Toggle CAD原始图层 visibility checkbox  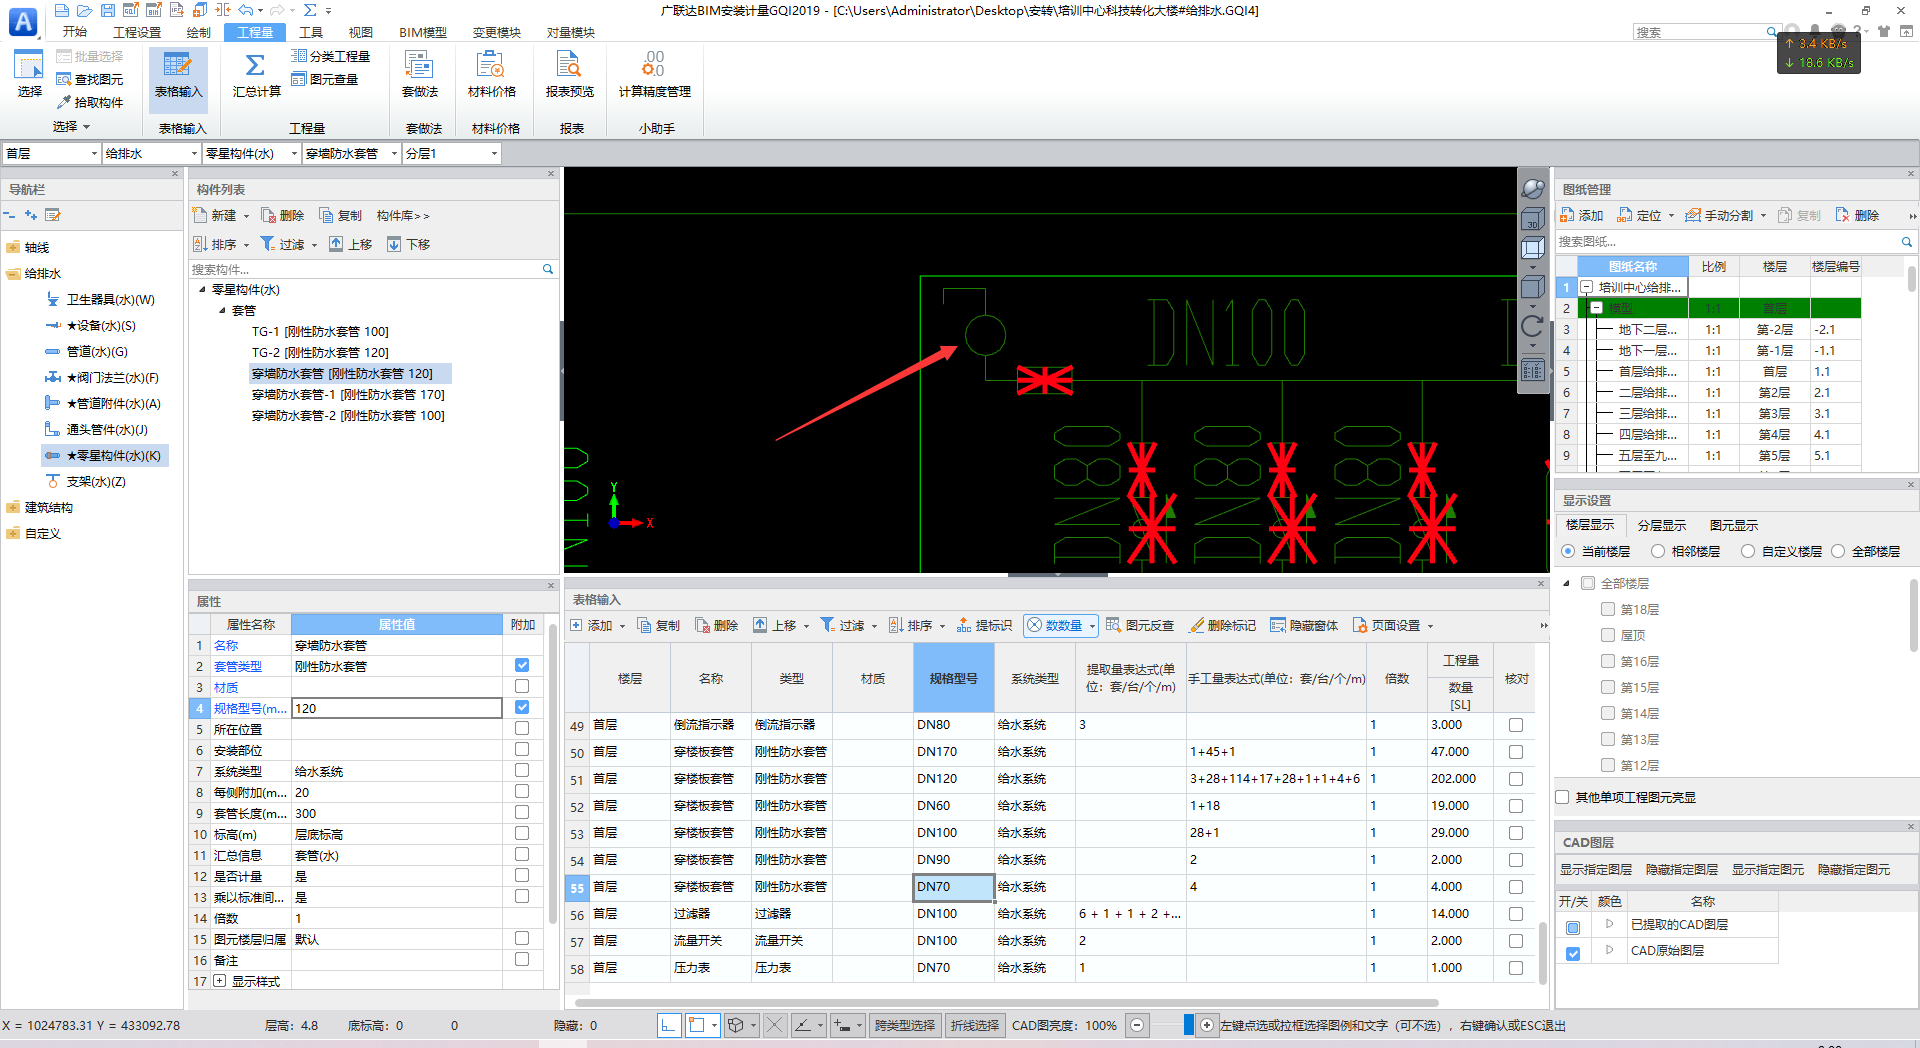click(x=1573, y=953)
